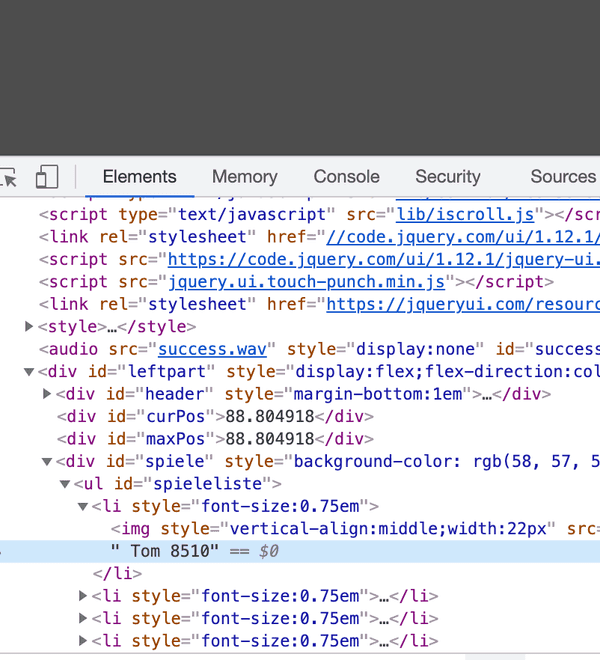Image resolution: width=600 pixels, height=660 pixels.
Task: Collapse the spieleliste ul node
Action: coord(65,484)
